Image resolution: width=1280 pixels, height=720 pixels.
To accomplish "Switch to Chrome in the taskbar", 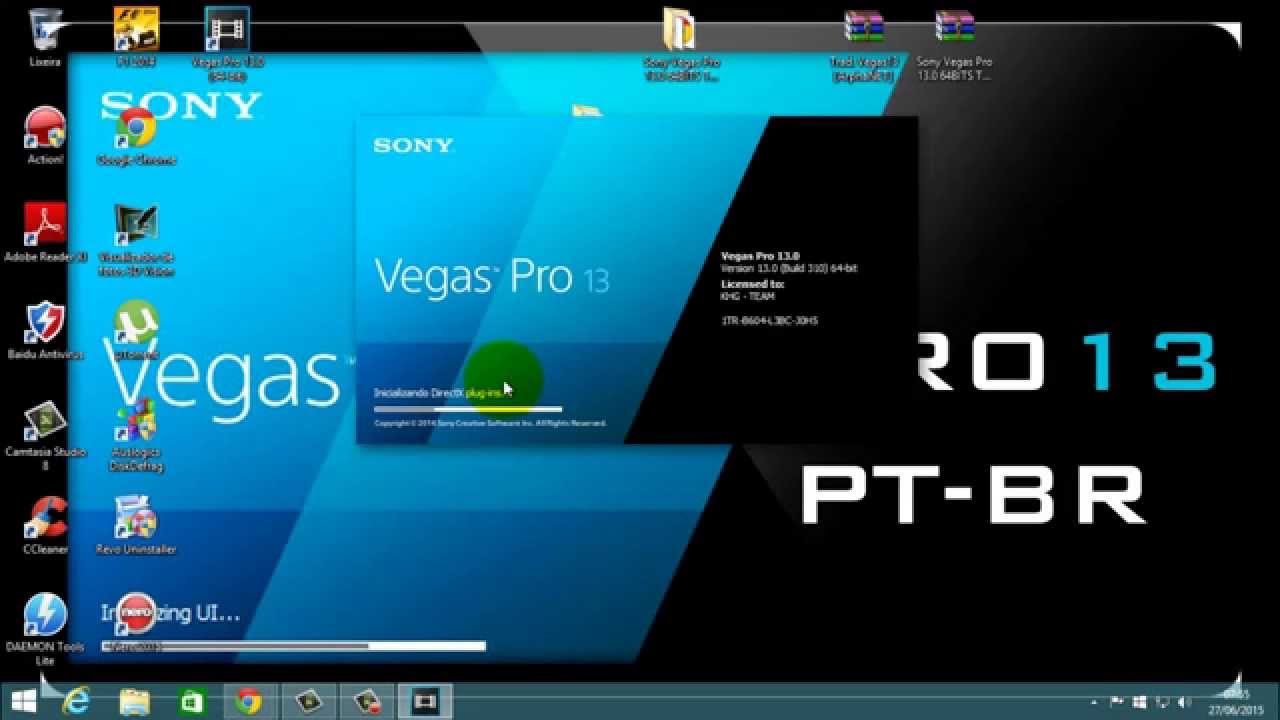I will pyautogui.click(x=249, y=701).
